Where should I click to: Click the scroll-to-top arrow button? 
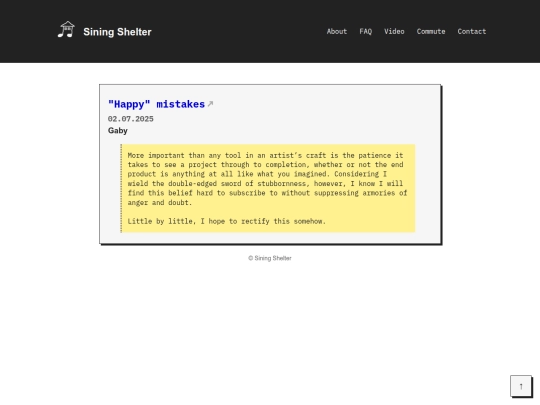(x=521, y=386)
